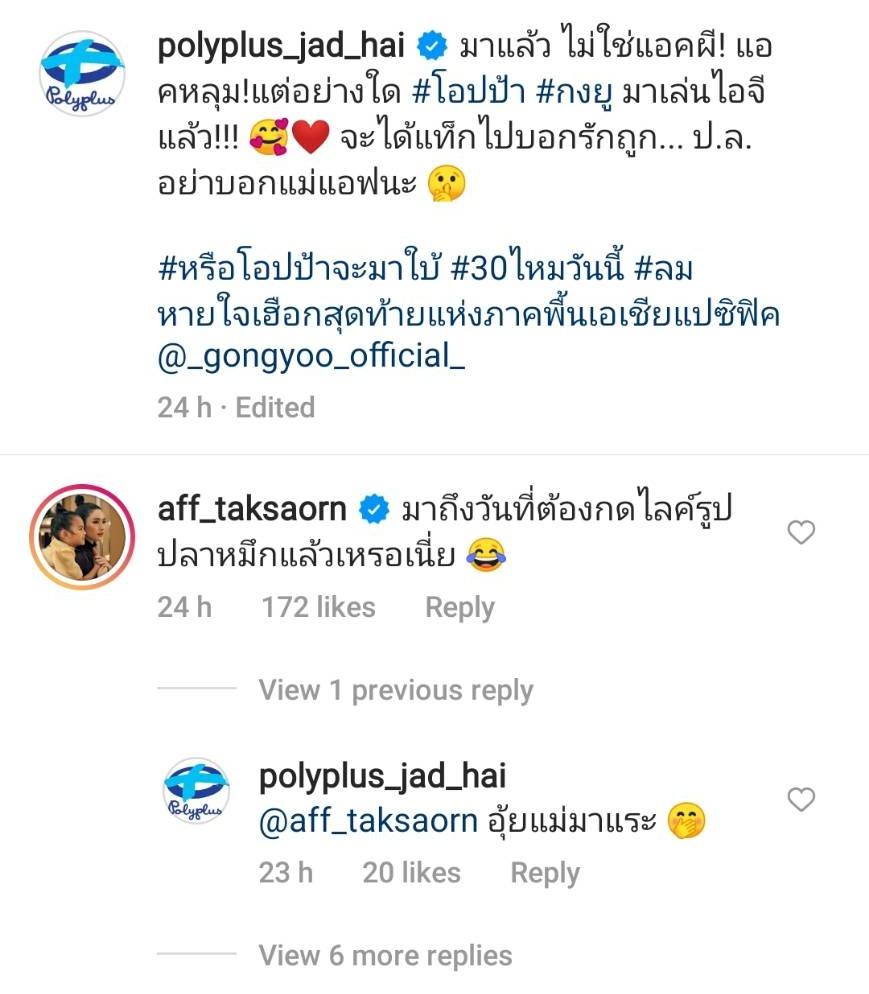The image size is (869, 994).
Task: Tap the small Polyplus avatar in the reply
Action: [196, 791]
